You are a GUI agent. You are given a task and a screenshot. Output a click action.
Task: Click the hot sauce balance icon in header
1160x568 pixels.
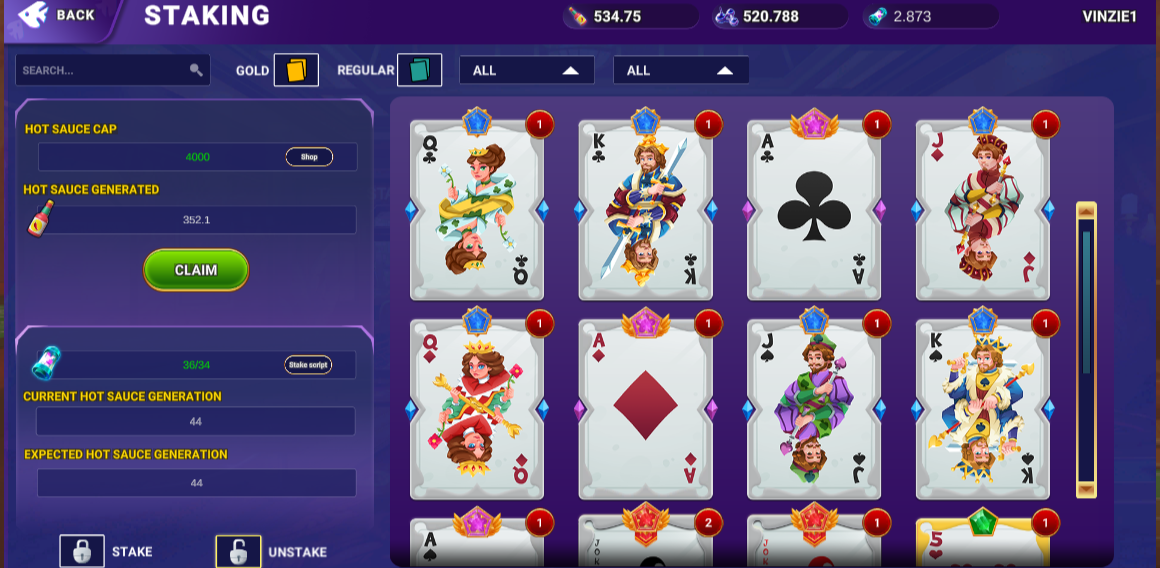pyautogui.click(x=576, y=16)
